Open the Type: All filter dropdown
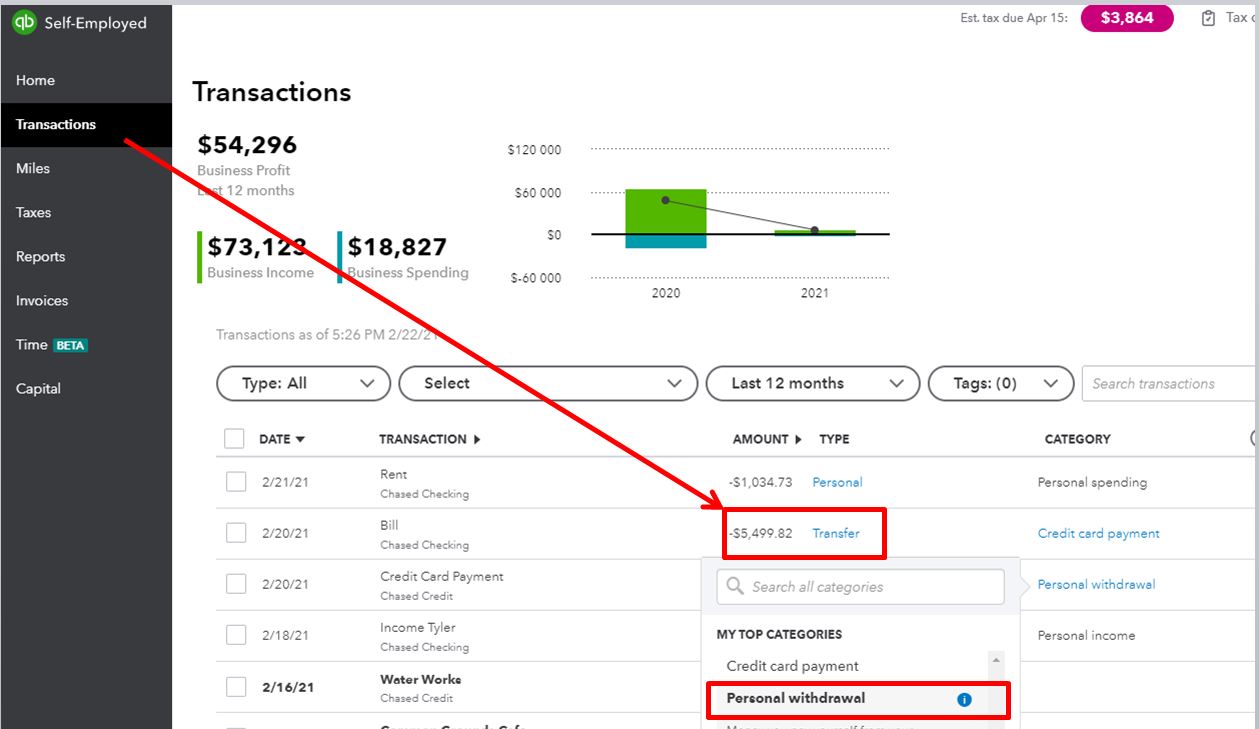Image resolution: width=1259 pixels, height=729 pixels. 303,383
